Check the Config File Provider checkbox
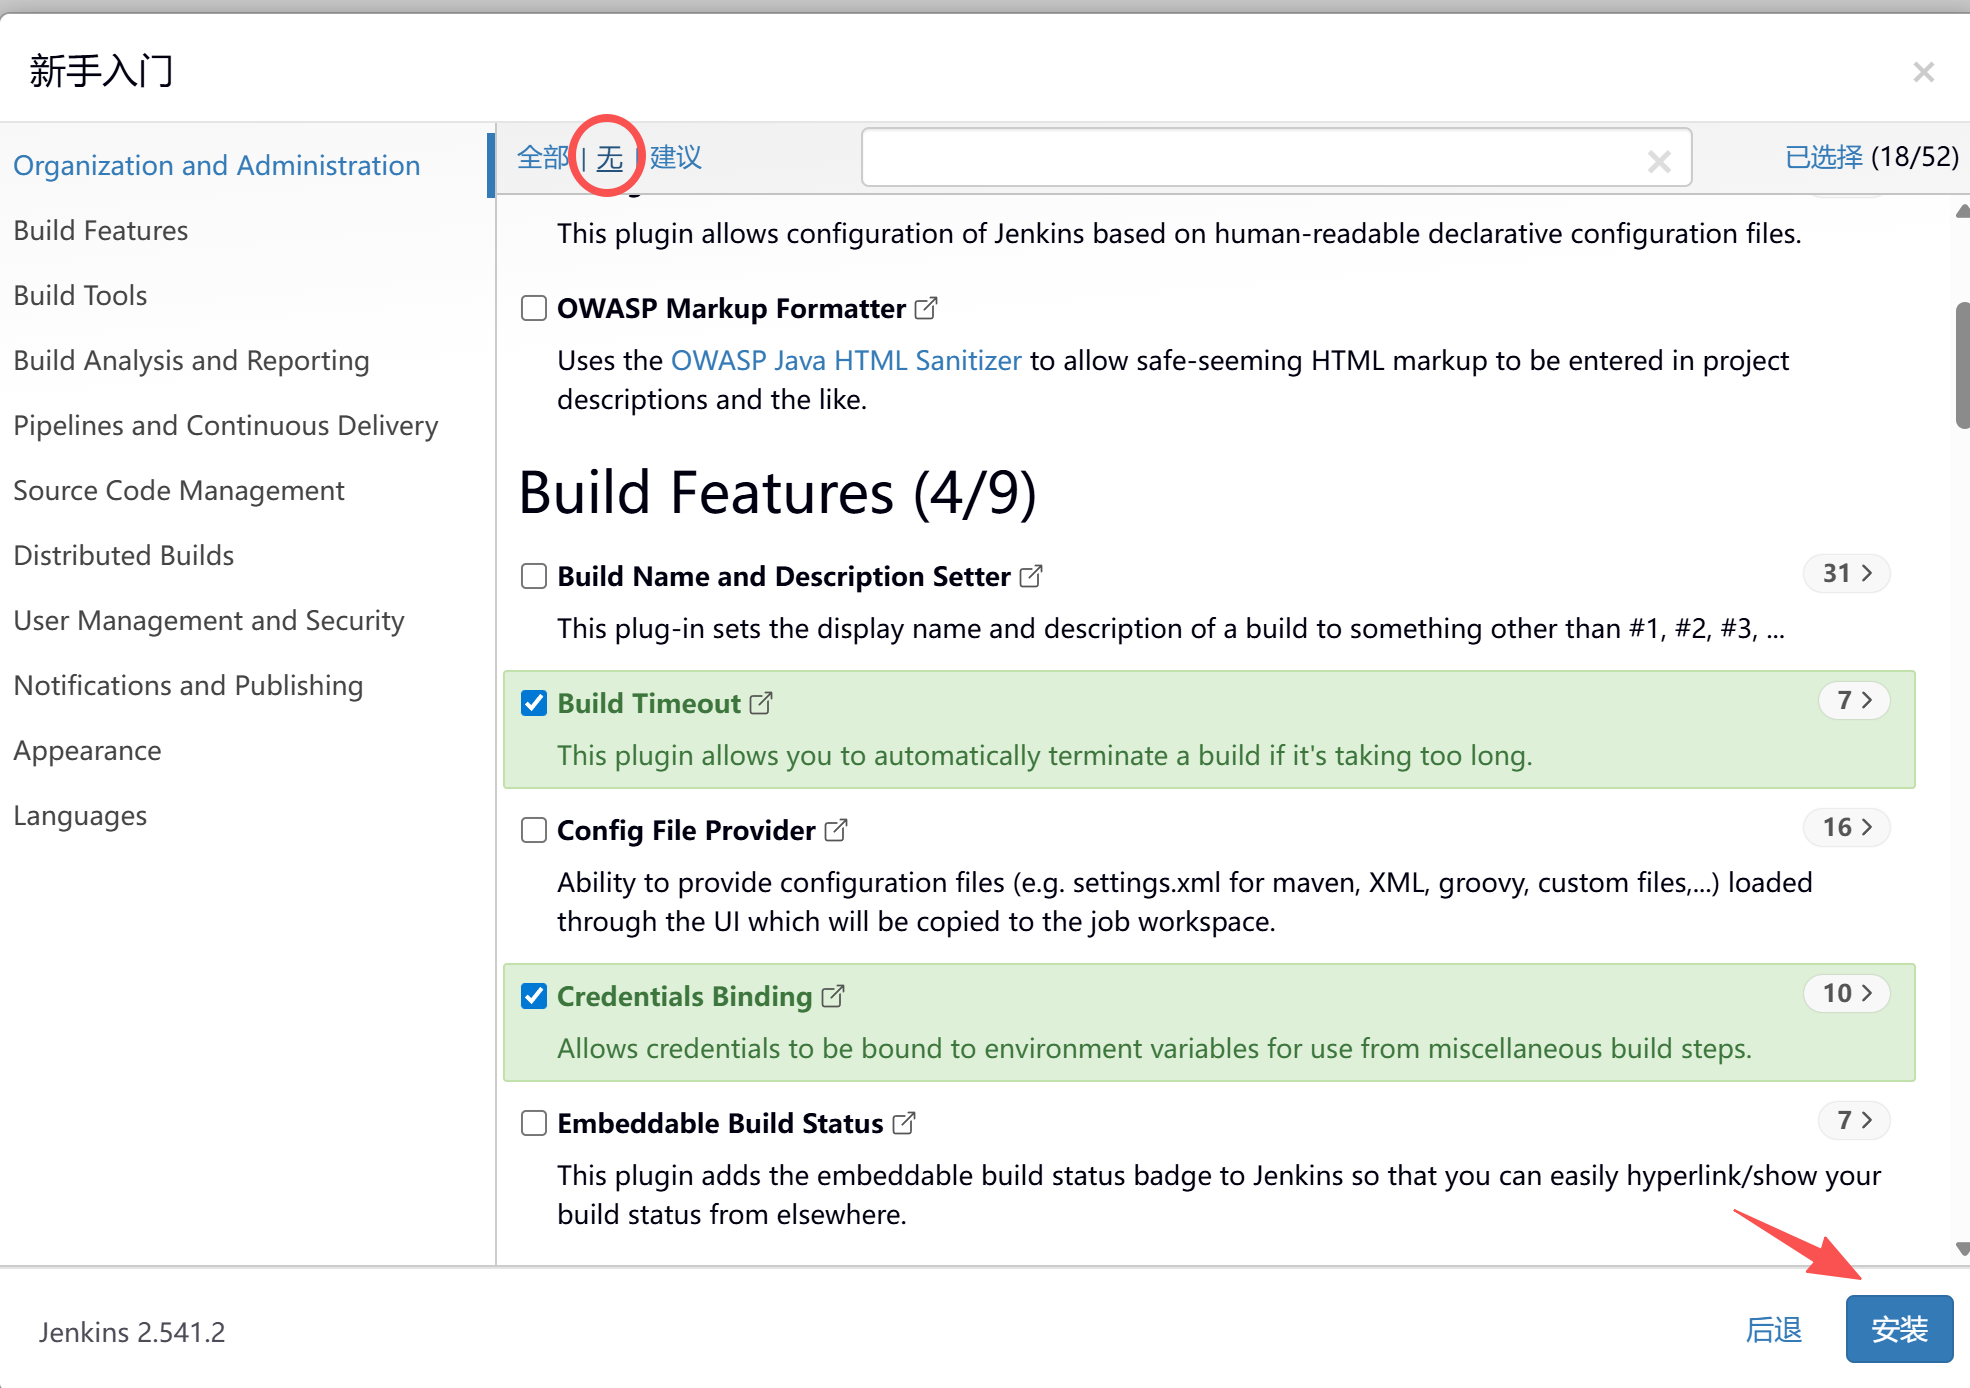1970x1388 pixels. [x=534, y=830]
